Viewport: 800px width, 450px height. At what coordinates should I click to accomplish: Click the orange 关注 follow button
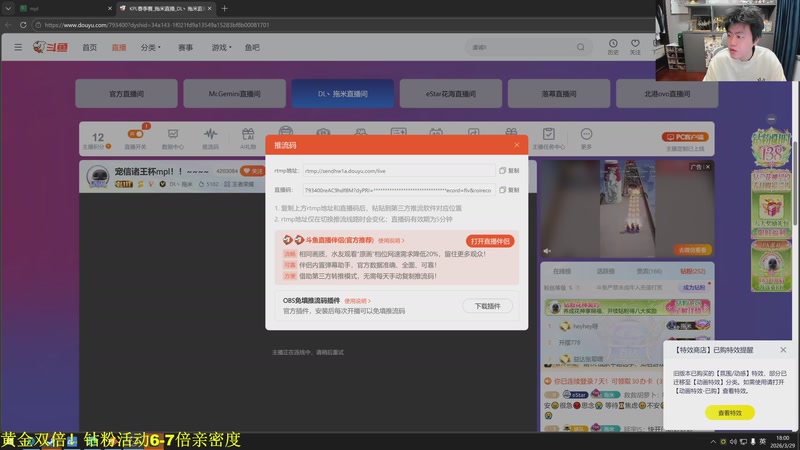tap(254, 171)
